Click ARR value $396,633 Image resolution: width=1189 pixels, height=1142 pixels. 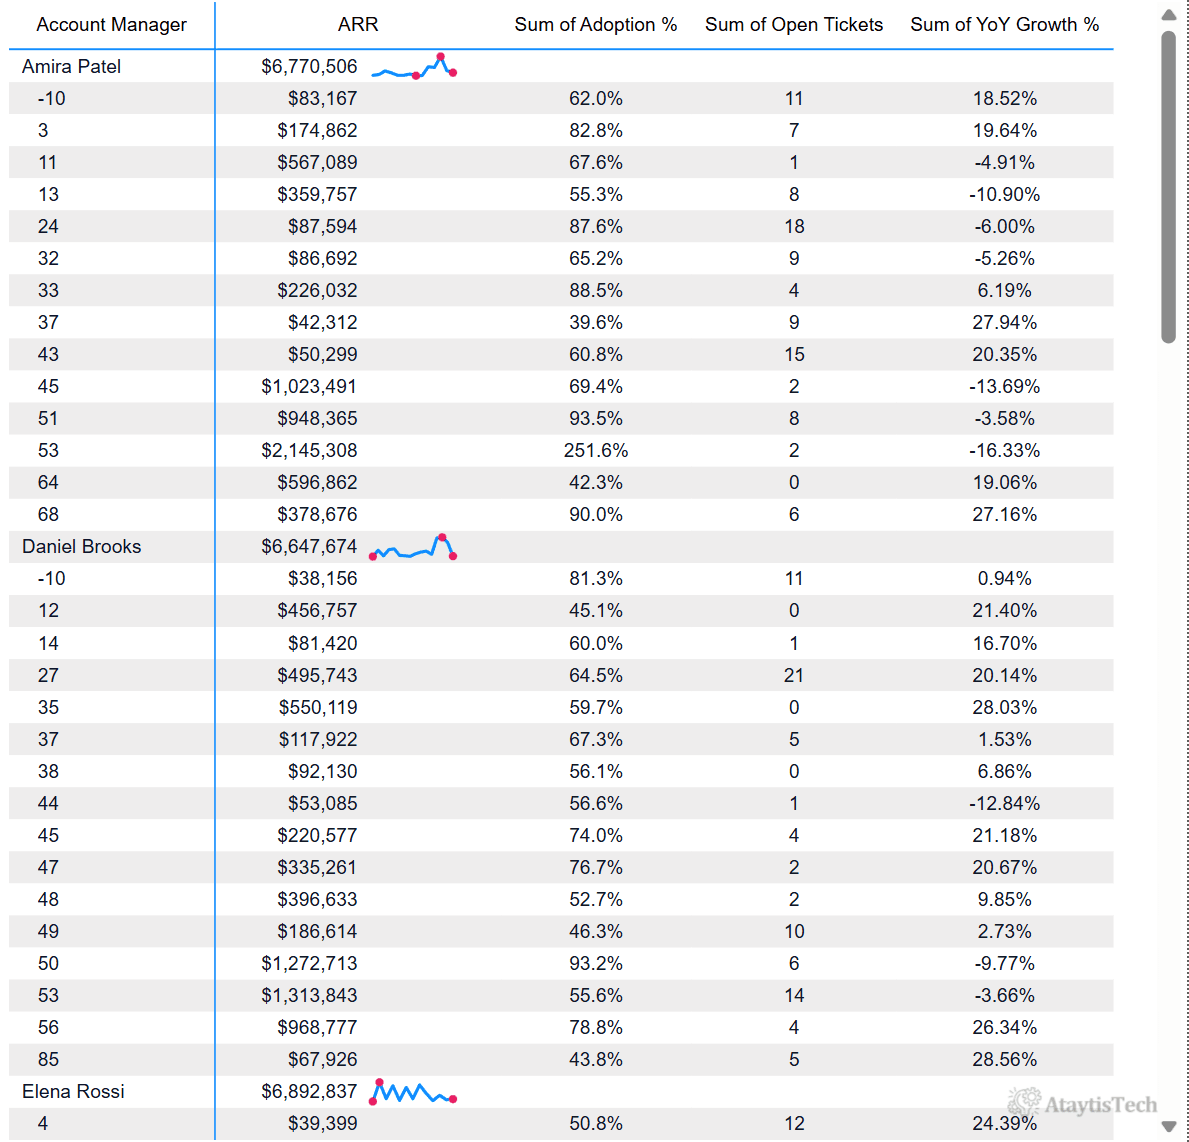pos(317,899)
